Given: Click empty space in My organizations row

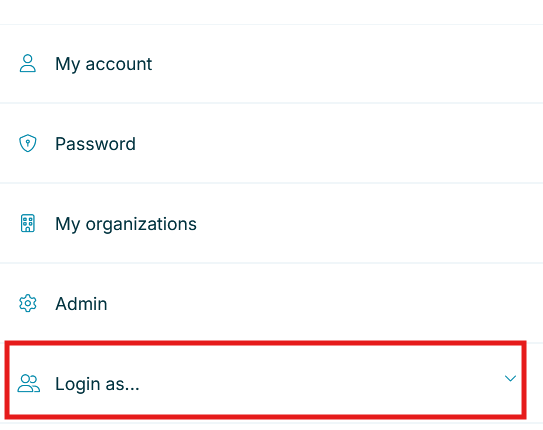Looking at the screenshot, I should pyautogui.click(x=364, y=223).
